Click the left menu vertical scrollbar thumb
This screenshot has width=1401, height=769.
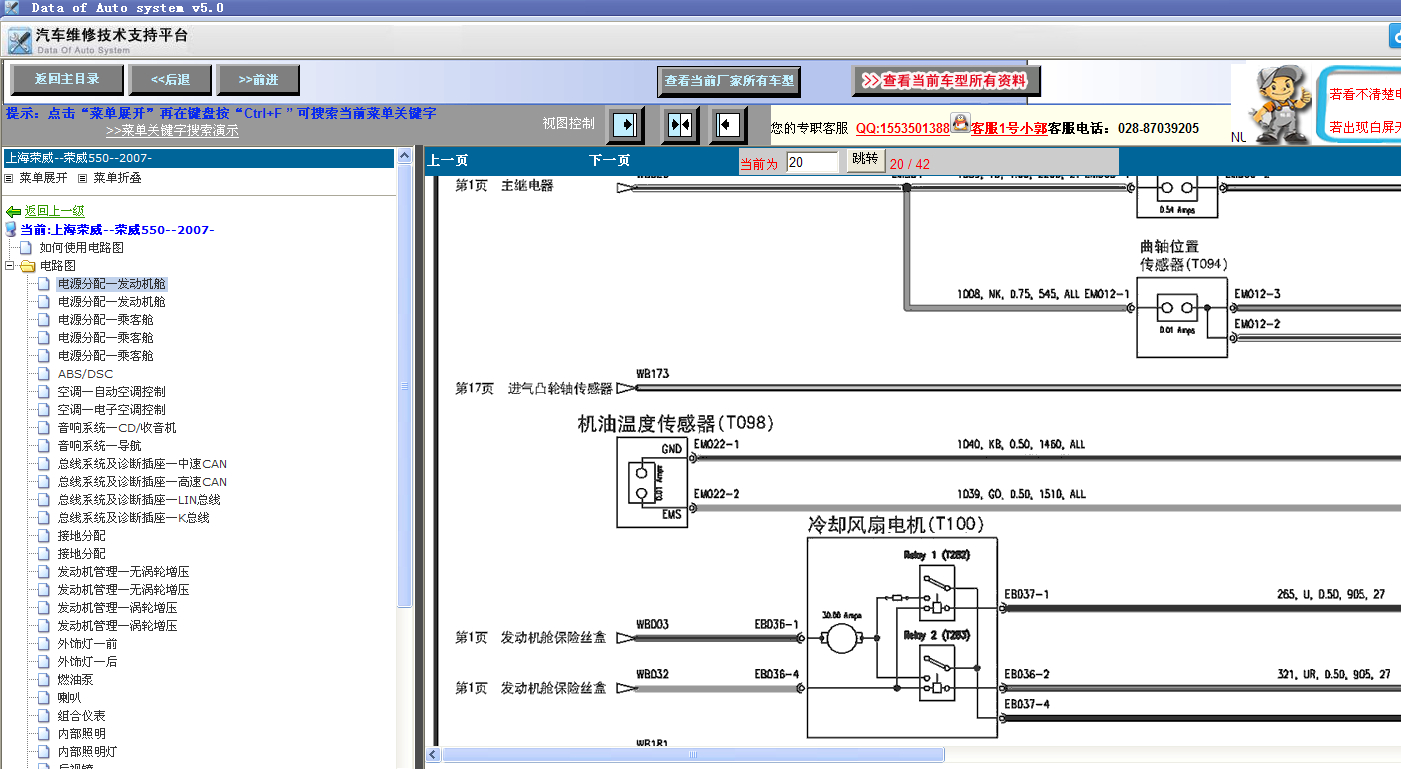(404, 385)
